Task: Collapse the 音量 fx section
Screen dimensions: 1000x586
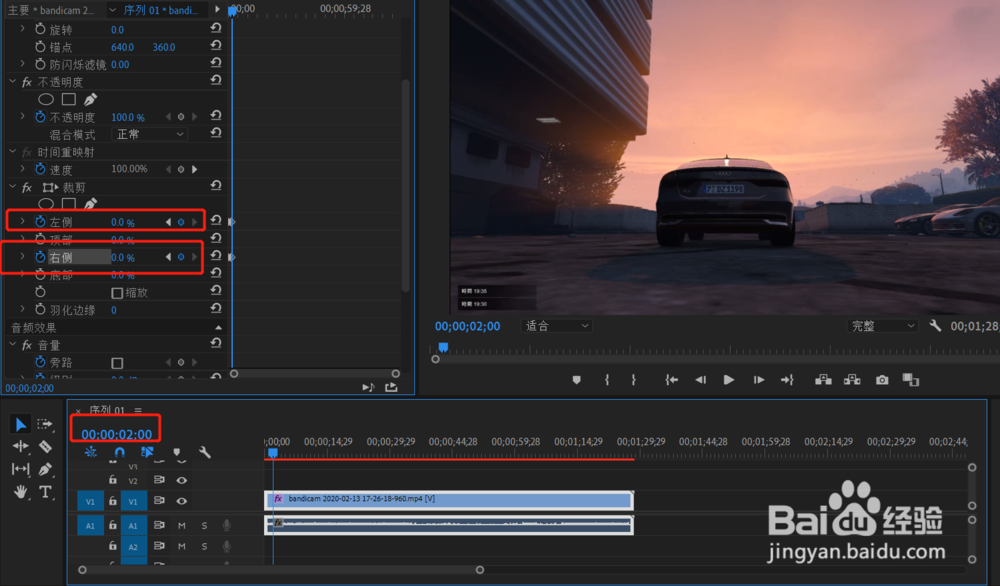Action: tap(12, 344)
